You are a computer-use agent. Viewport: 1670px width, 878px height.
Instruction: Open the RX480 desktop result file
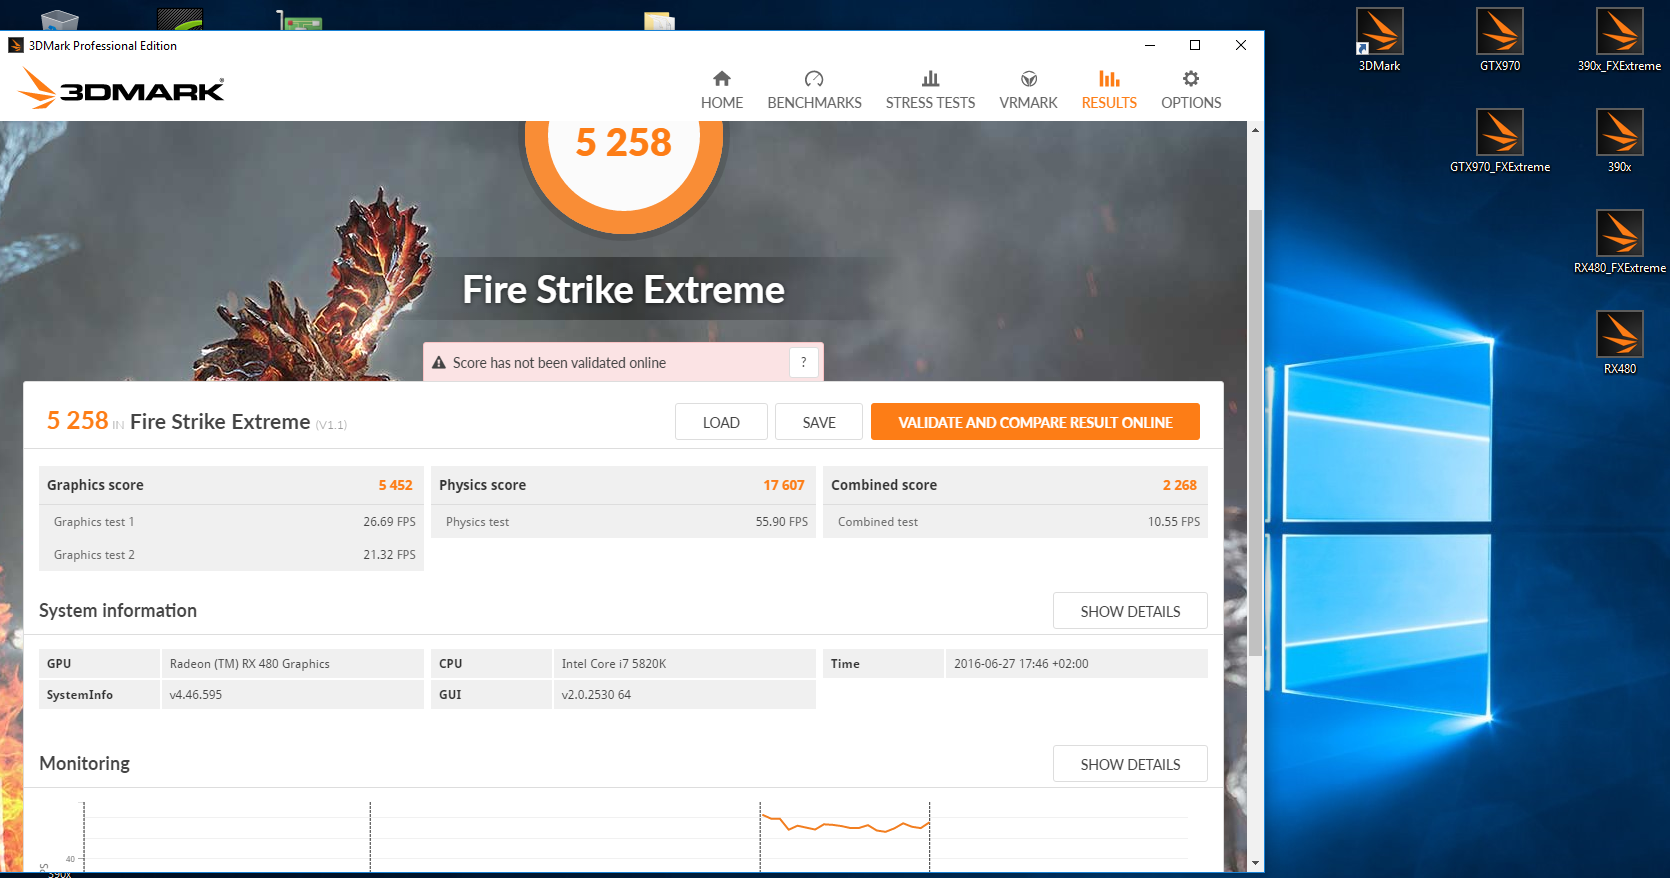[x=1620, y=343]
